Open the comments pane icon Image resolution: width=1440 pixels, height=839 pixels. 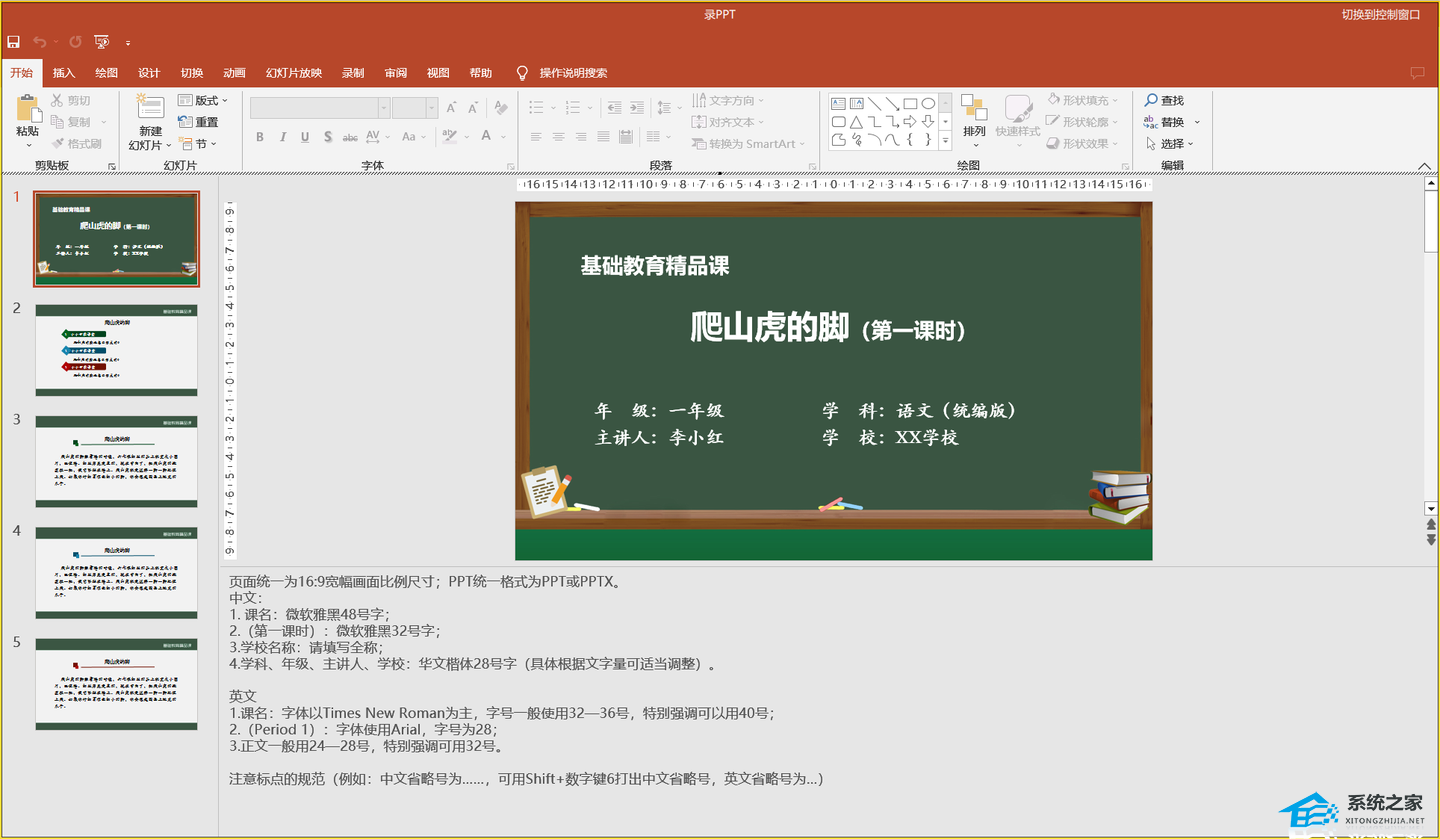[x=1416, y=73]
